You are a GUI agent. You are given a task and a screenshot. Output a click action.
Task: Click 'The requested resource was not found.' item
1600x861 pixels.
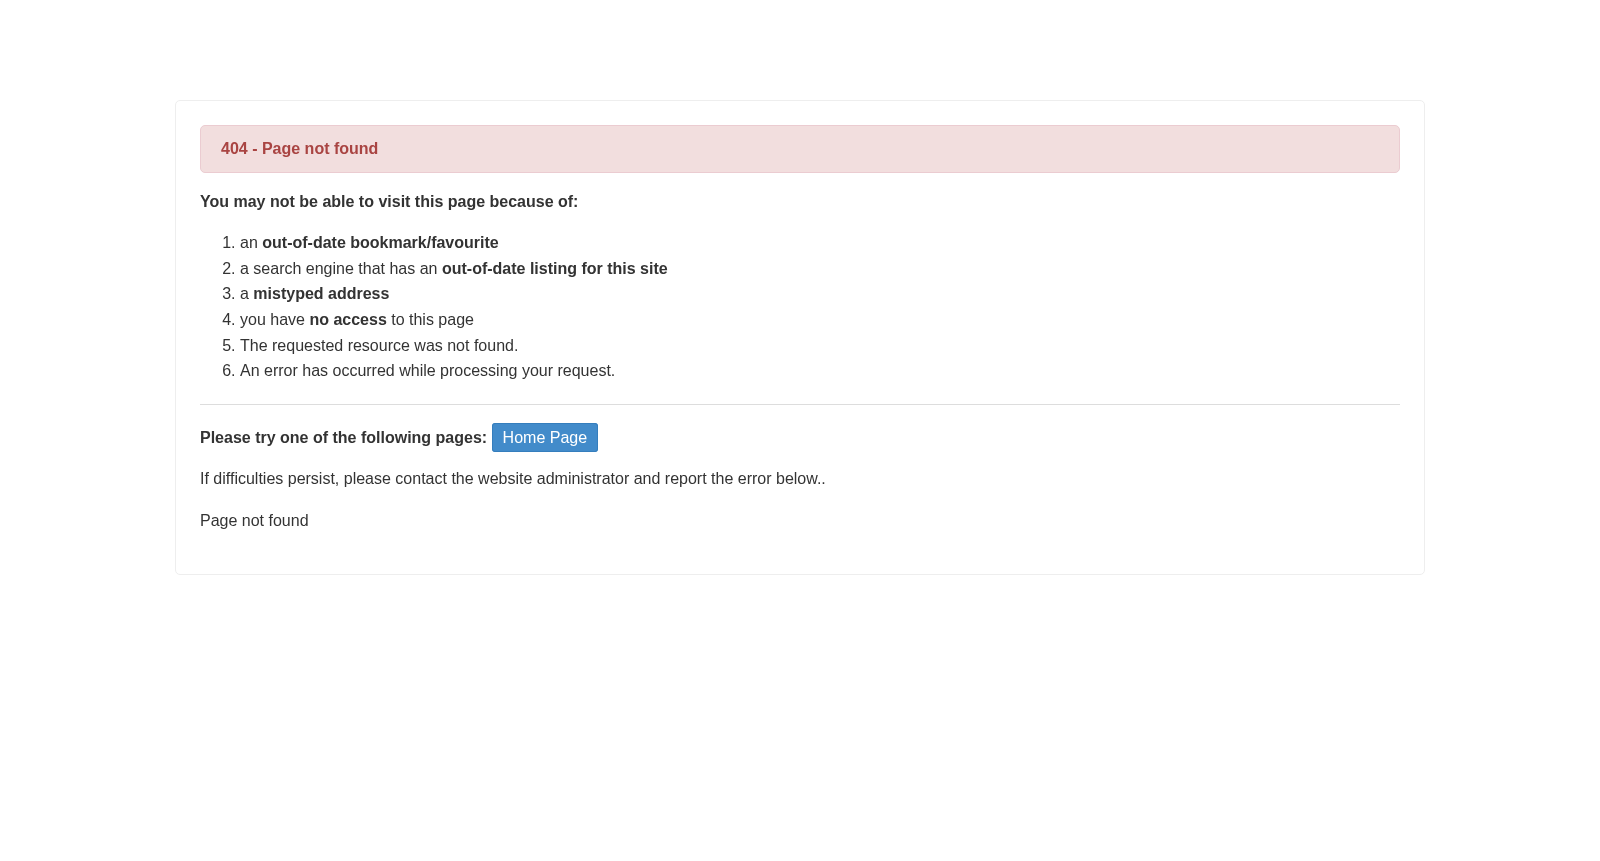tap(379, 346)
